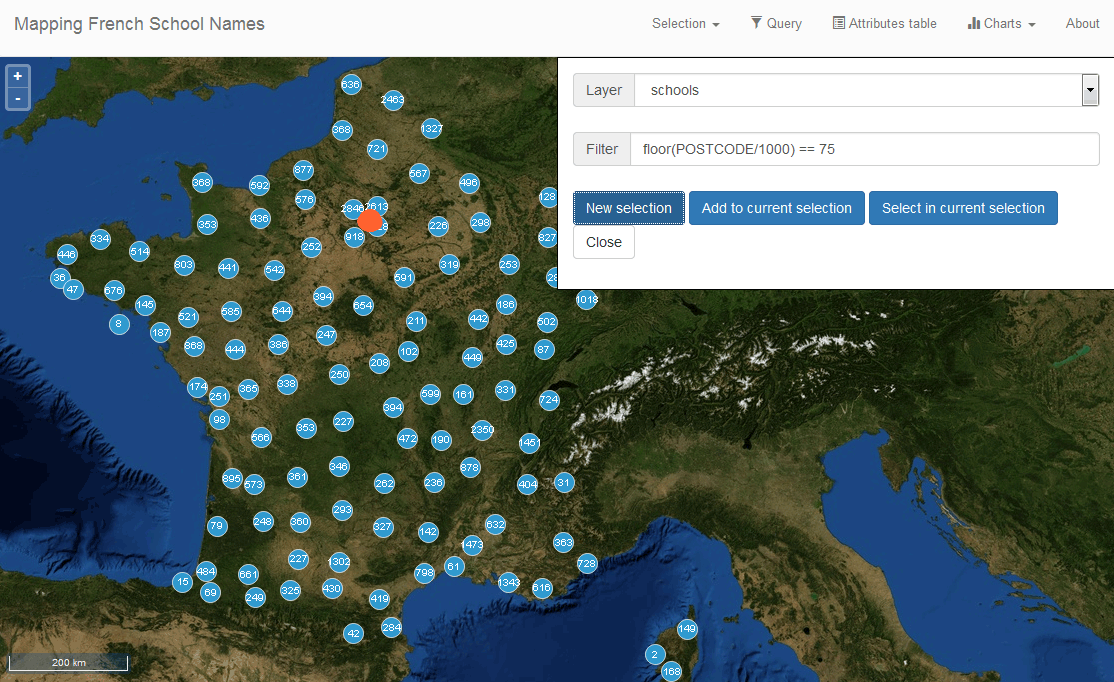Open the About page
Viewport: 1114px width, 682px height.
[x=1082, y=23]
